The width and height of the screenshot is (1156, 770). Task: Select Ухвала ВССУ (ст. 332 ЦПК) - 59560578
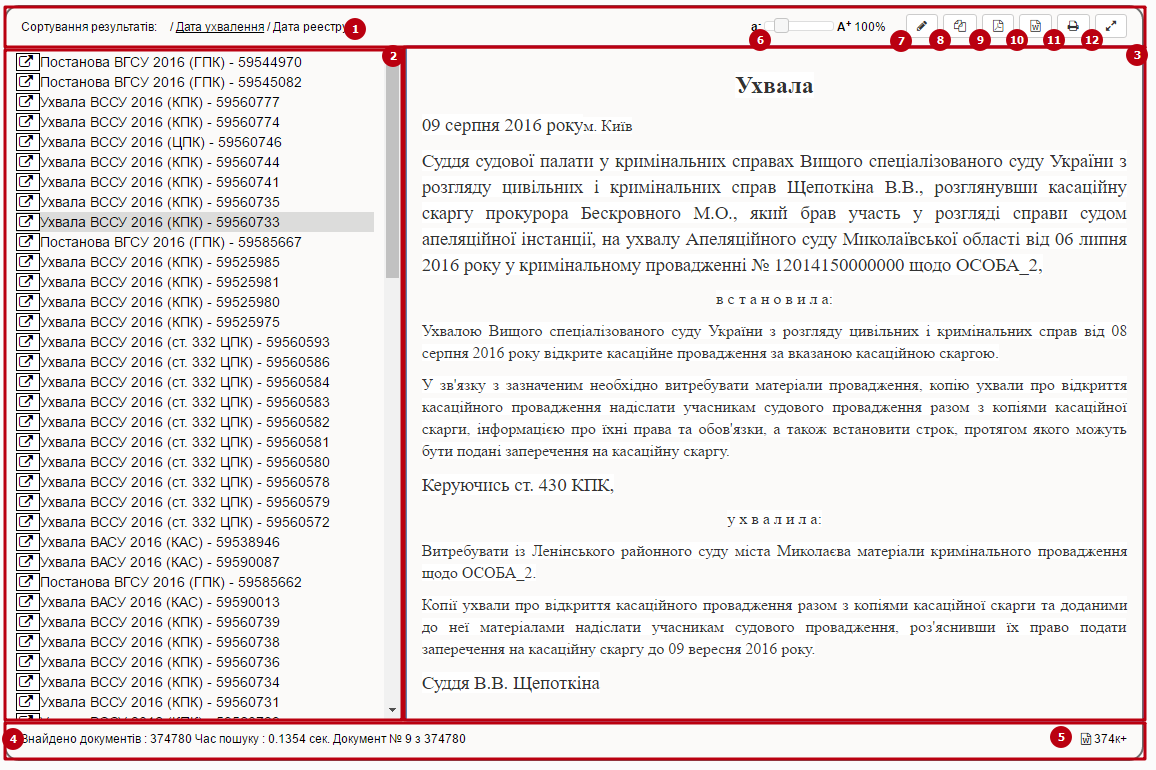(185, 482)
